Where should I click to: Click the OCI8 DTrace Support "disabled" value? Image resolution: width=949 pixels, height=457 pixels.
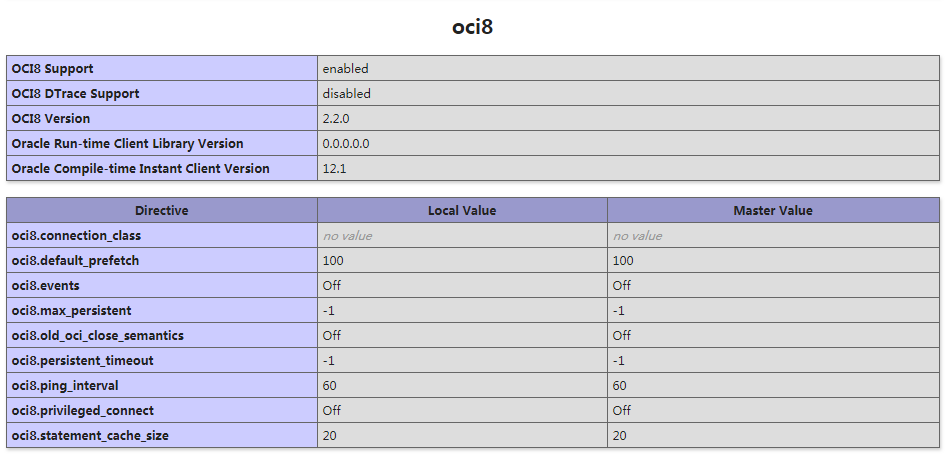[x=346, y=94]
